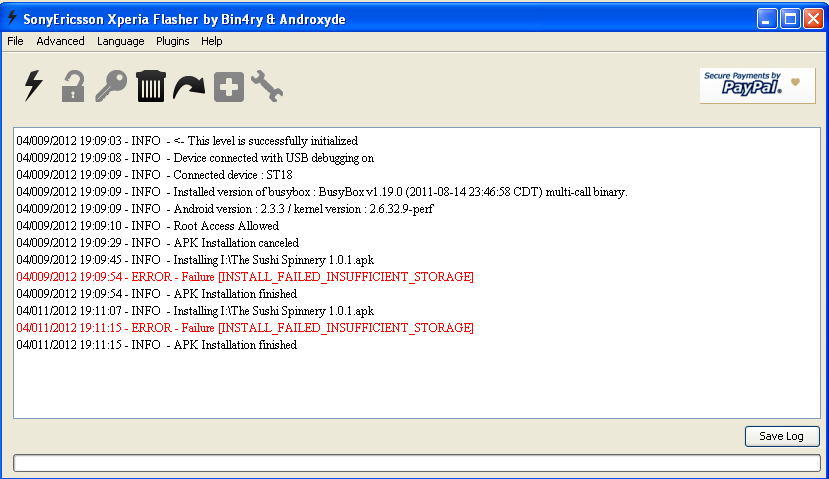Image resolution: width=829 pixels, height=479 pixels.
Task: Click the wrench tools icon
Action: click(x=267, y=86)
